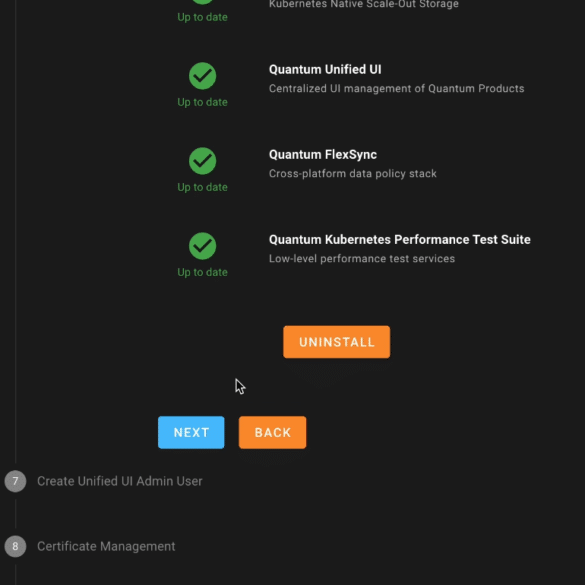
Task: Click the green checkmark beside Quantum FlexSync
Action: [x=202, y=161]
